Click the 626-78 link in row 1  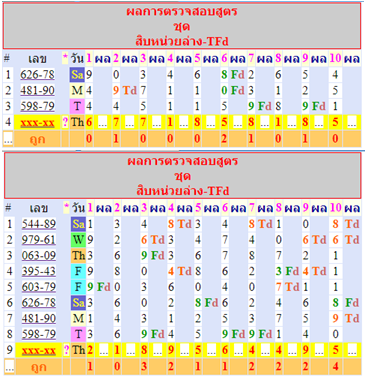point(37,74)
